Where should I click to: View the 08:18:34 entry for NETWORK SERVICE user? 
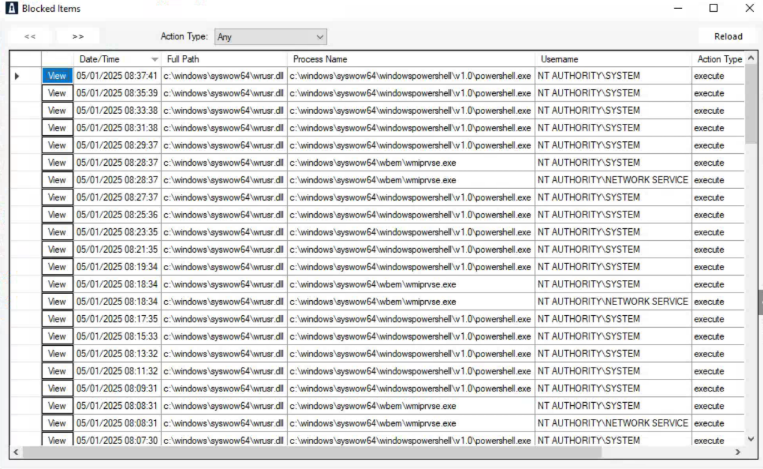pos(57,302)
